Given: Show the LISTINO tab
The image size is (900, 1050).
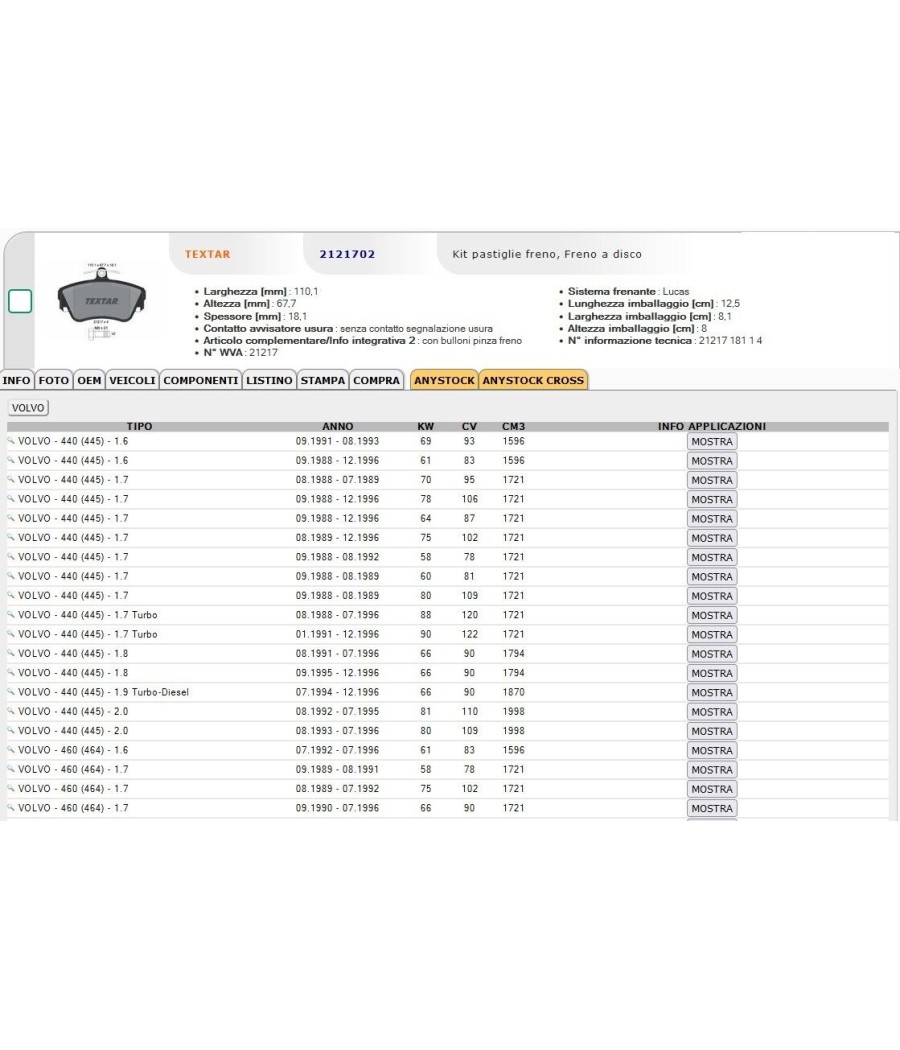Looking at the screenshot, I should 269,380.
